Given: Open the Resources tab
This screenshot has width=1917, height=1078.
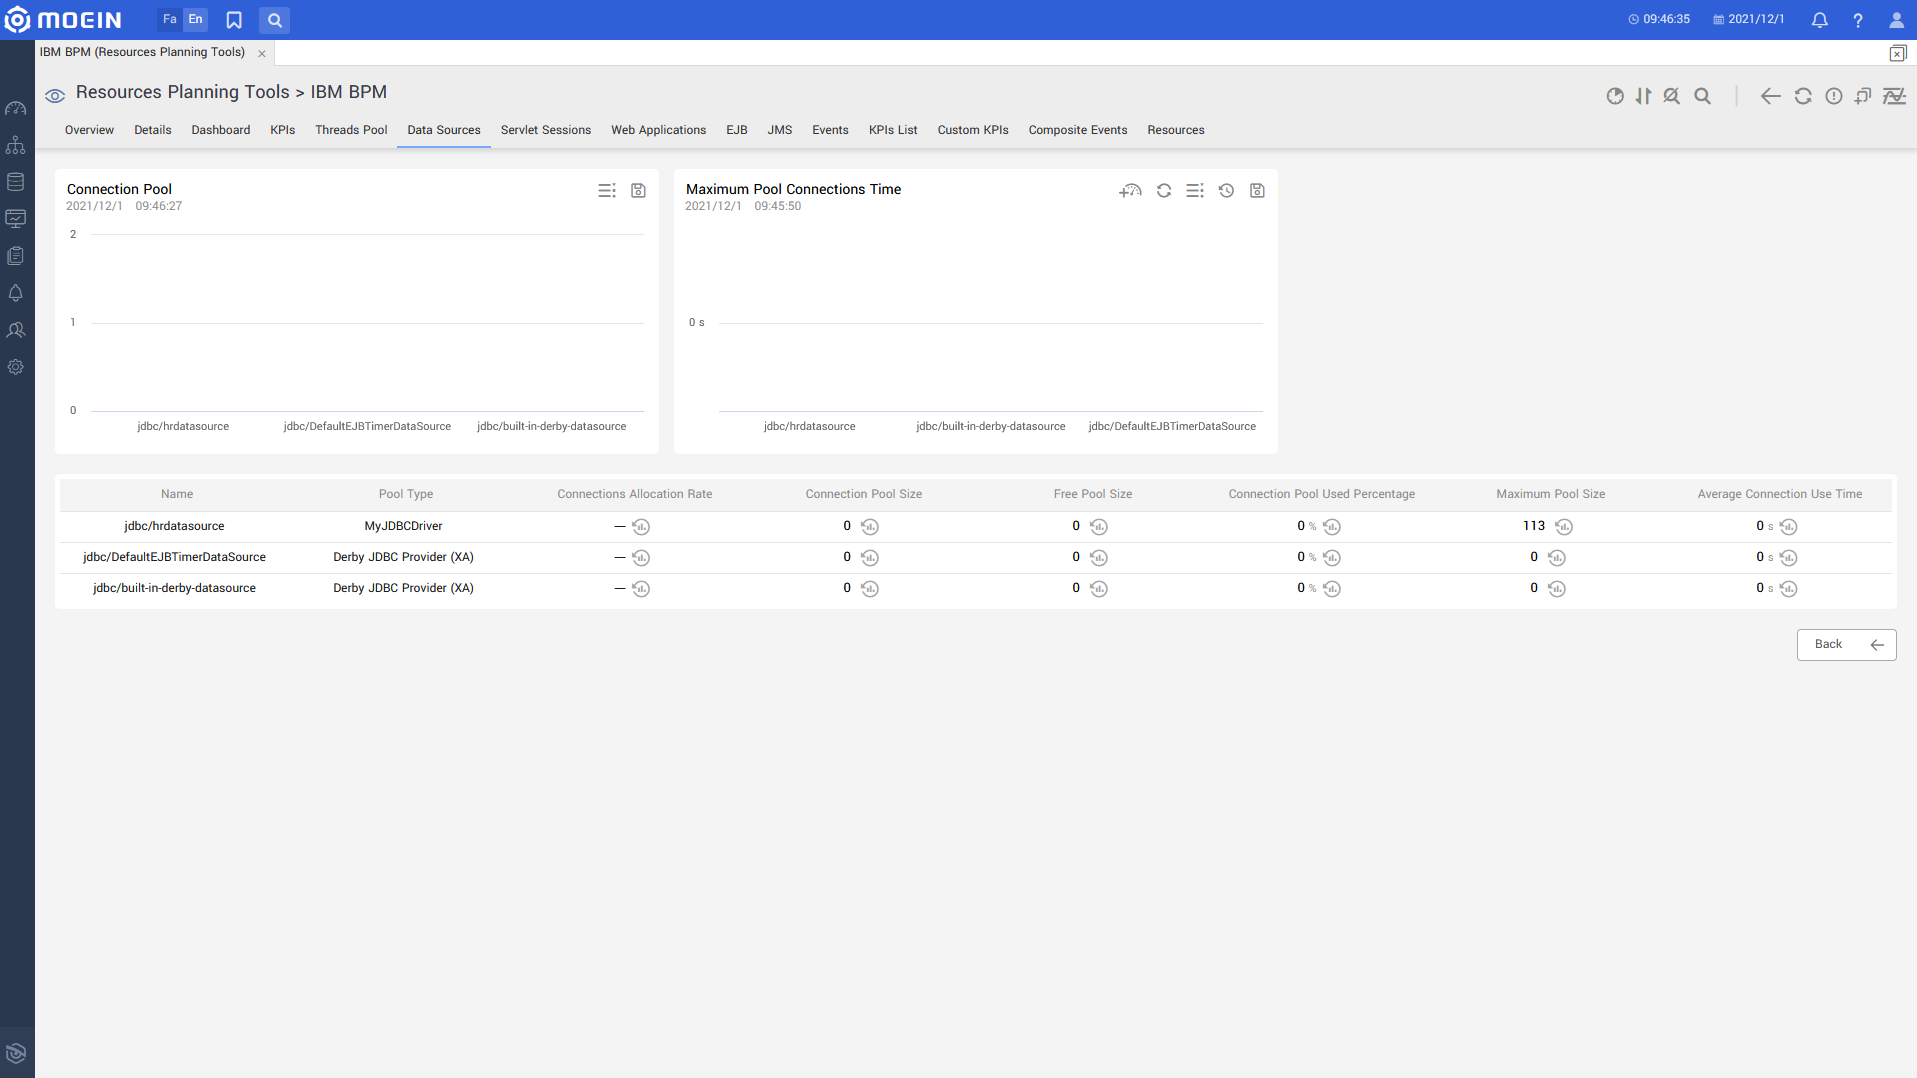Looking at the screenshot, I should 1176,130.
